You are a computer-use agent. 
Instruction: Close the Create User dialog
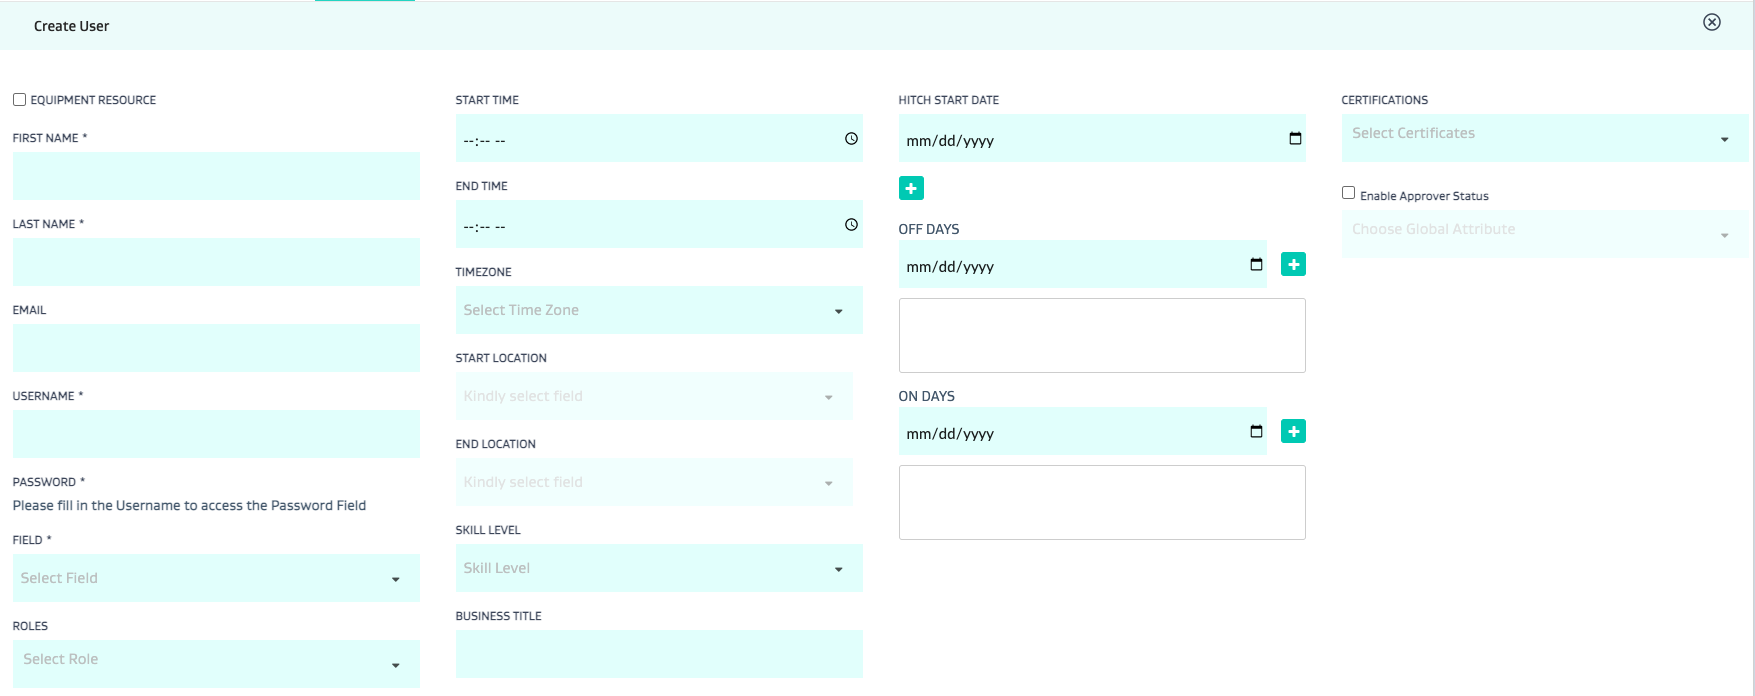(1712, 22)
